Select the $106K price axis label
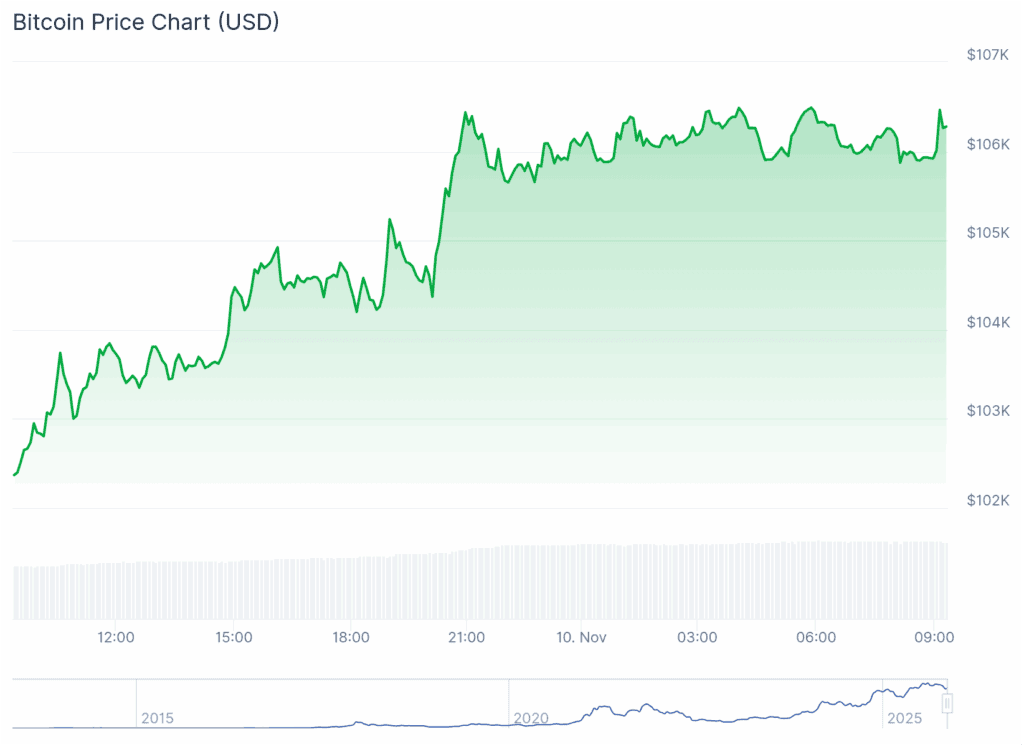This screenshot has width=1024, height=747. (987, 144)
